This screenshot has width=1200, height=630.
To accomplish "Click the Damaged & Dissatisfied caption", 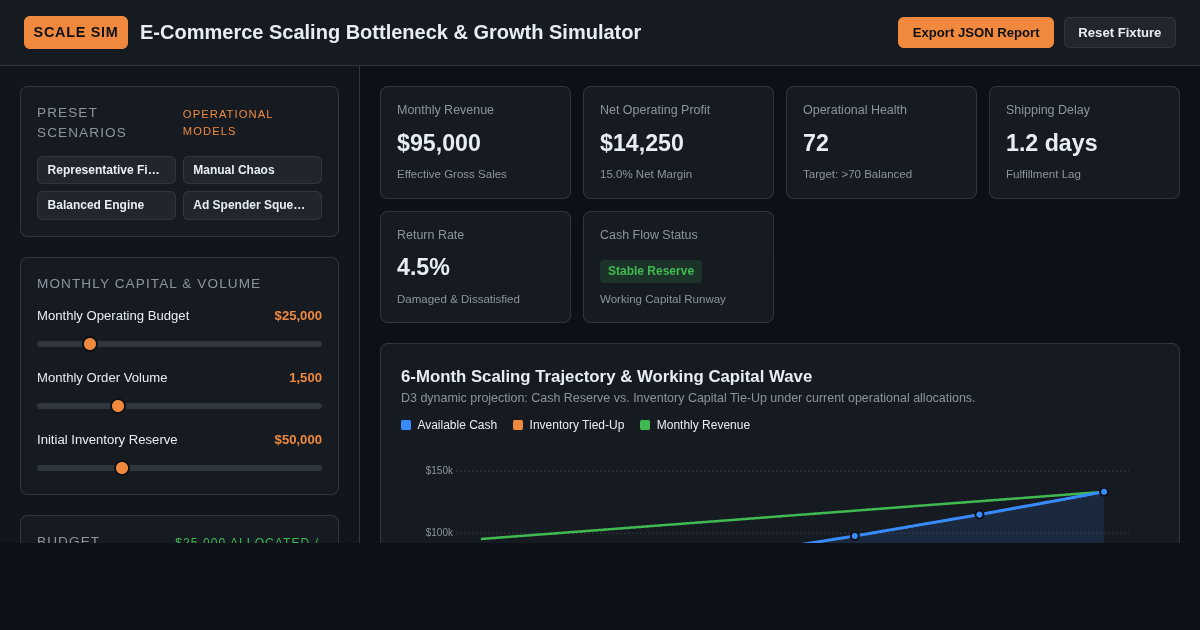I will 458,299.
